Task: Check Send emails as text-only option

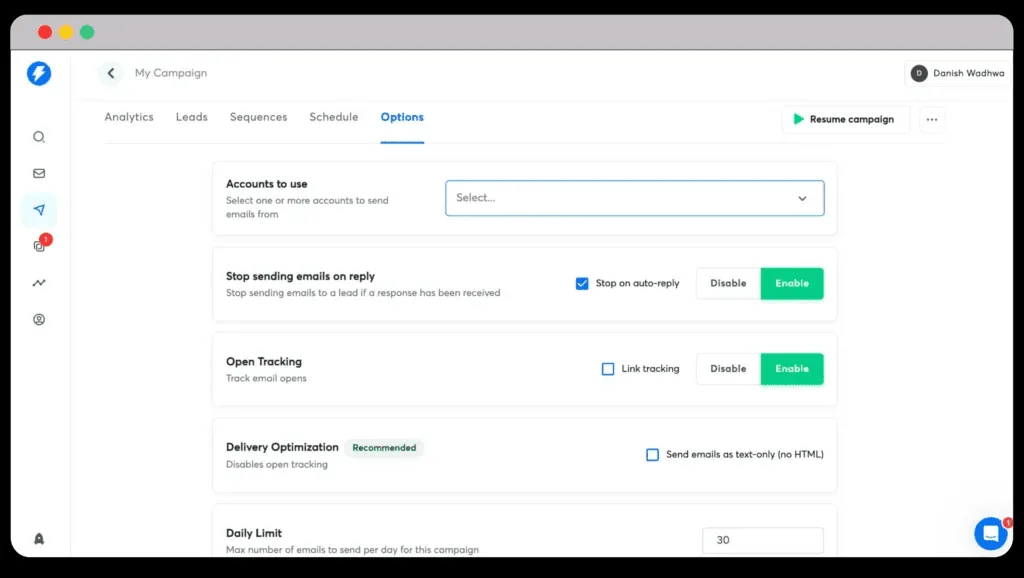Action: click(x=652, y=454)
